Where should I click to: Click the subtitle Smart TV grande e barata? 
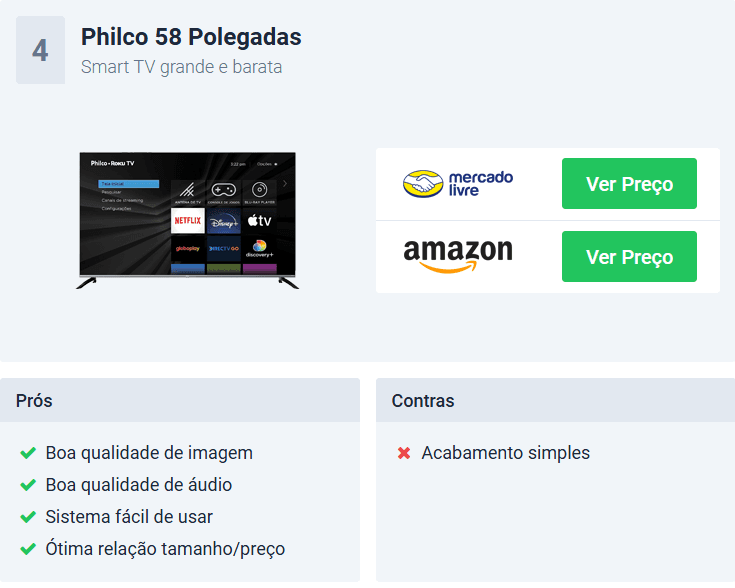(181, 67)
